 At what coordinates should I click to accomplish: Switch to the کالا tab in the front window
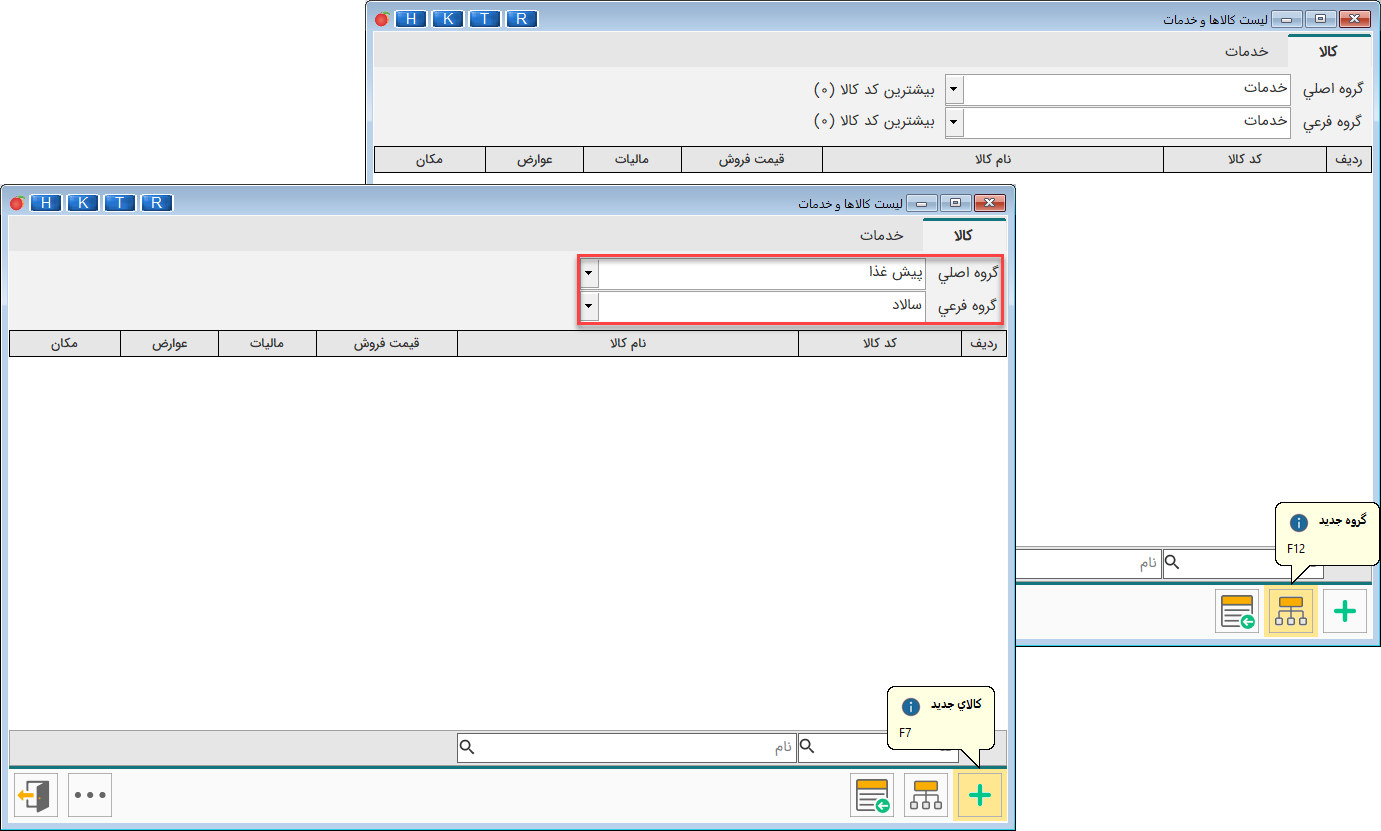(963, 236)
